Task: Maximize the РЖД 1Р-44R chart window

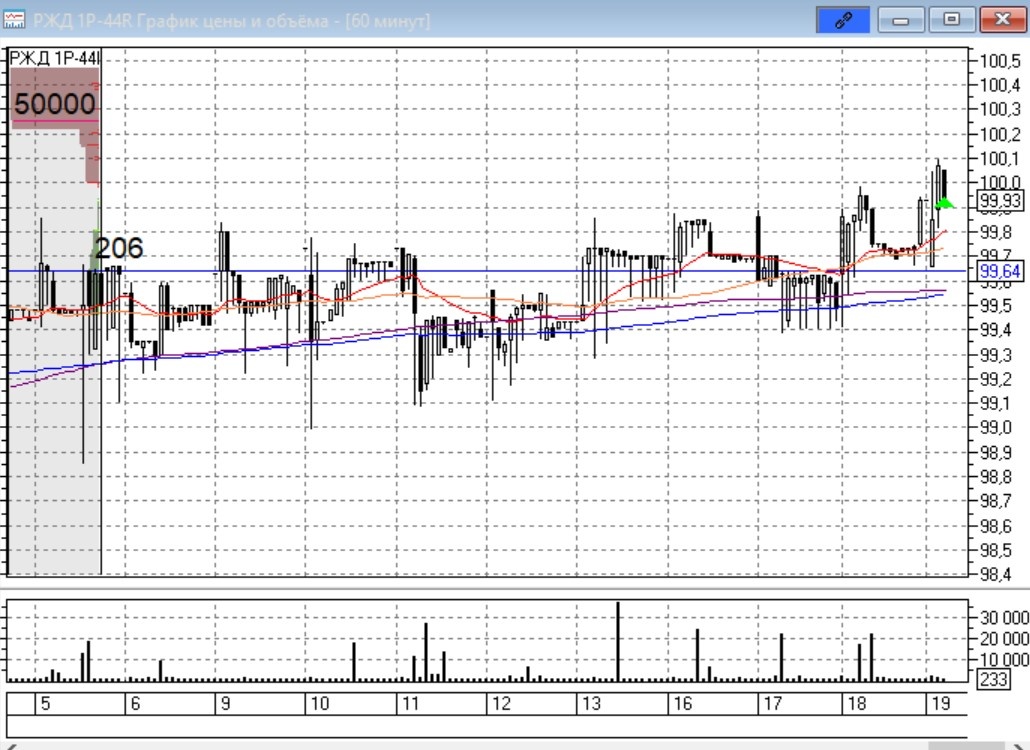Action: (x=951, y=20)
